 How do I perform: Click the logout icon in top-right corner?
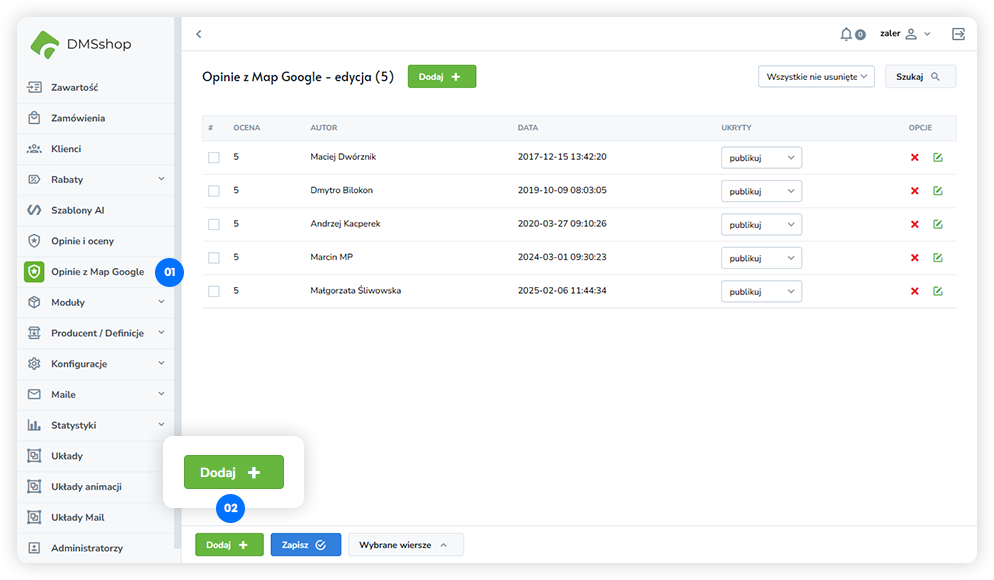(958, 34)
